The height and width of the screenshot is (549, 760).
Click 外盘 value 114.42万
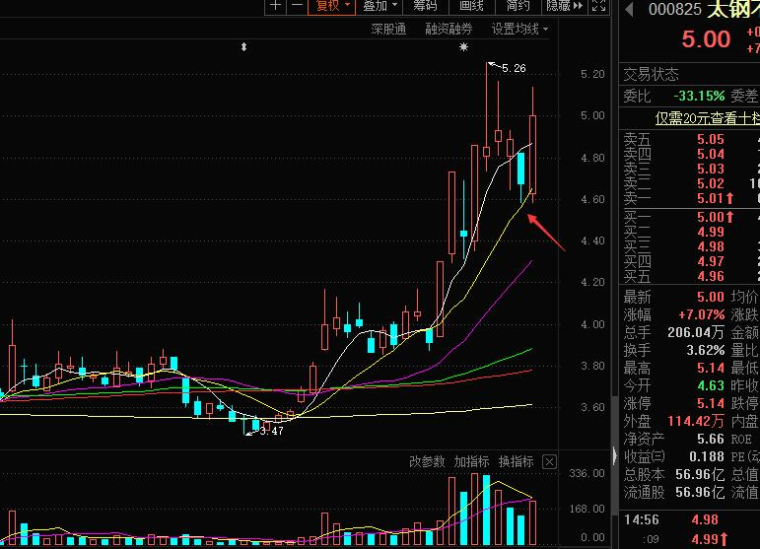(x=696, y=421)
